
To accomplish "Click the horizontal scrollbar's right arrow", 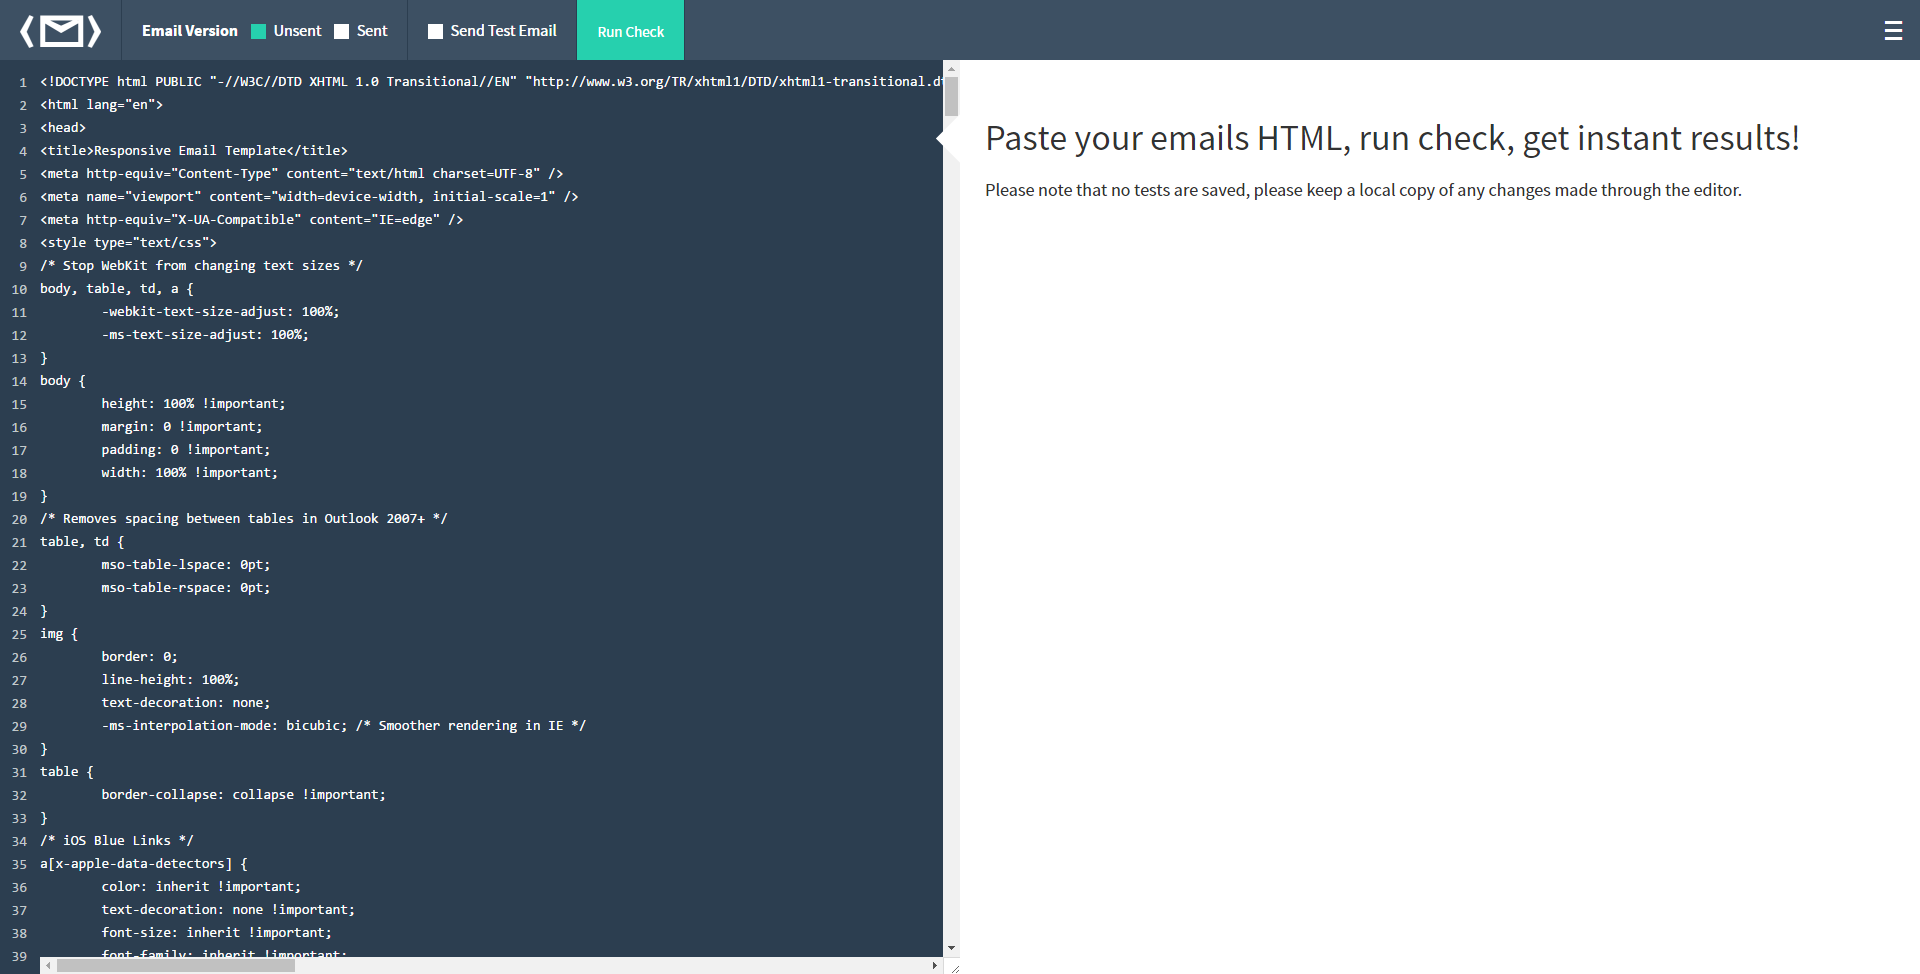I will (934, 965).
